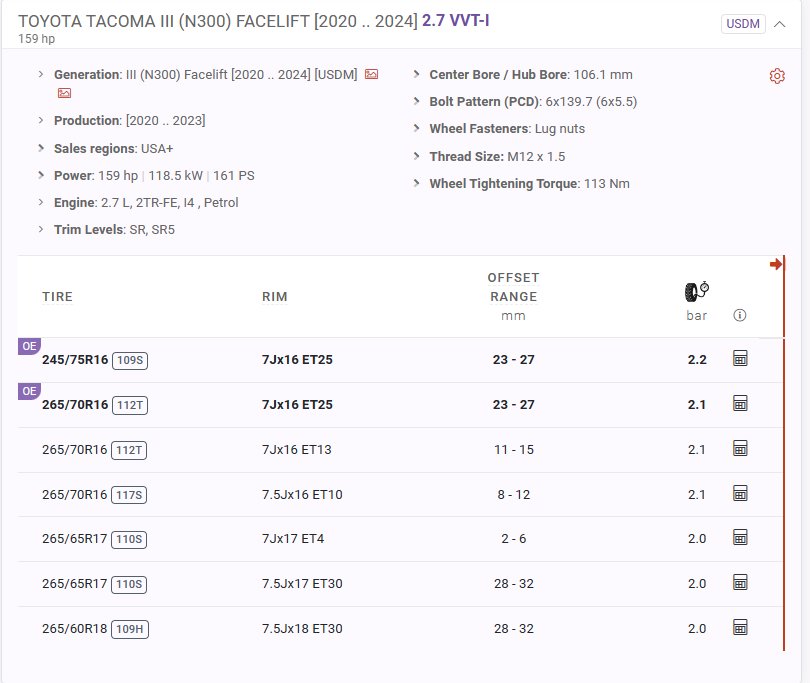Select rim 7.5Jx18 ET30
The height and width of the screenshot is (683, 810).
point(302,629)
